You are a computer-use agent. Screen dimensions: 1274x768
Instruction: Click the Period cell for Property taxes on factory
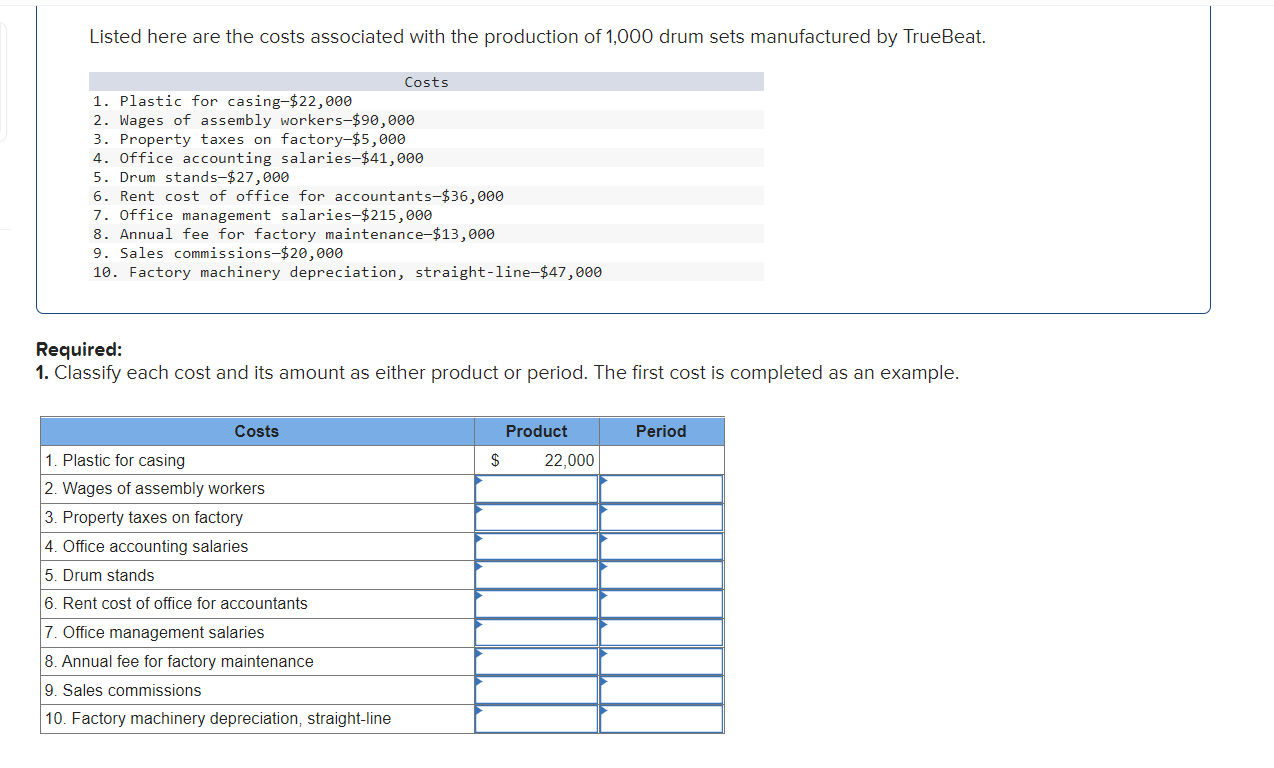pyautogui.click(x=661, y=517)
